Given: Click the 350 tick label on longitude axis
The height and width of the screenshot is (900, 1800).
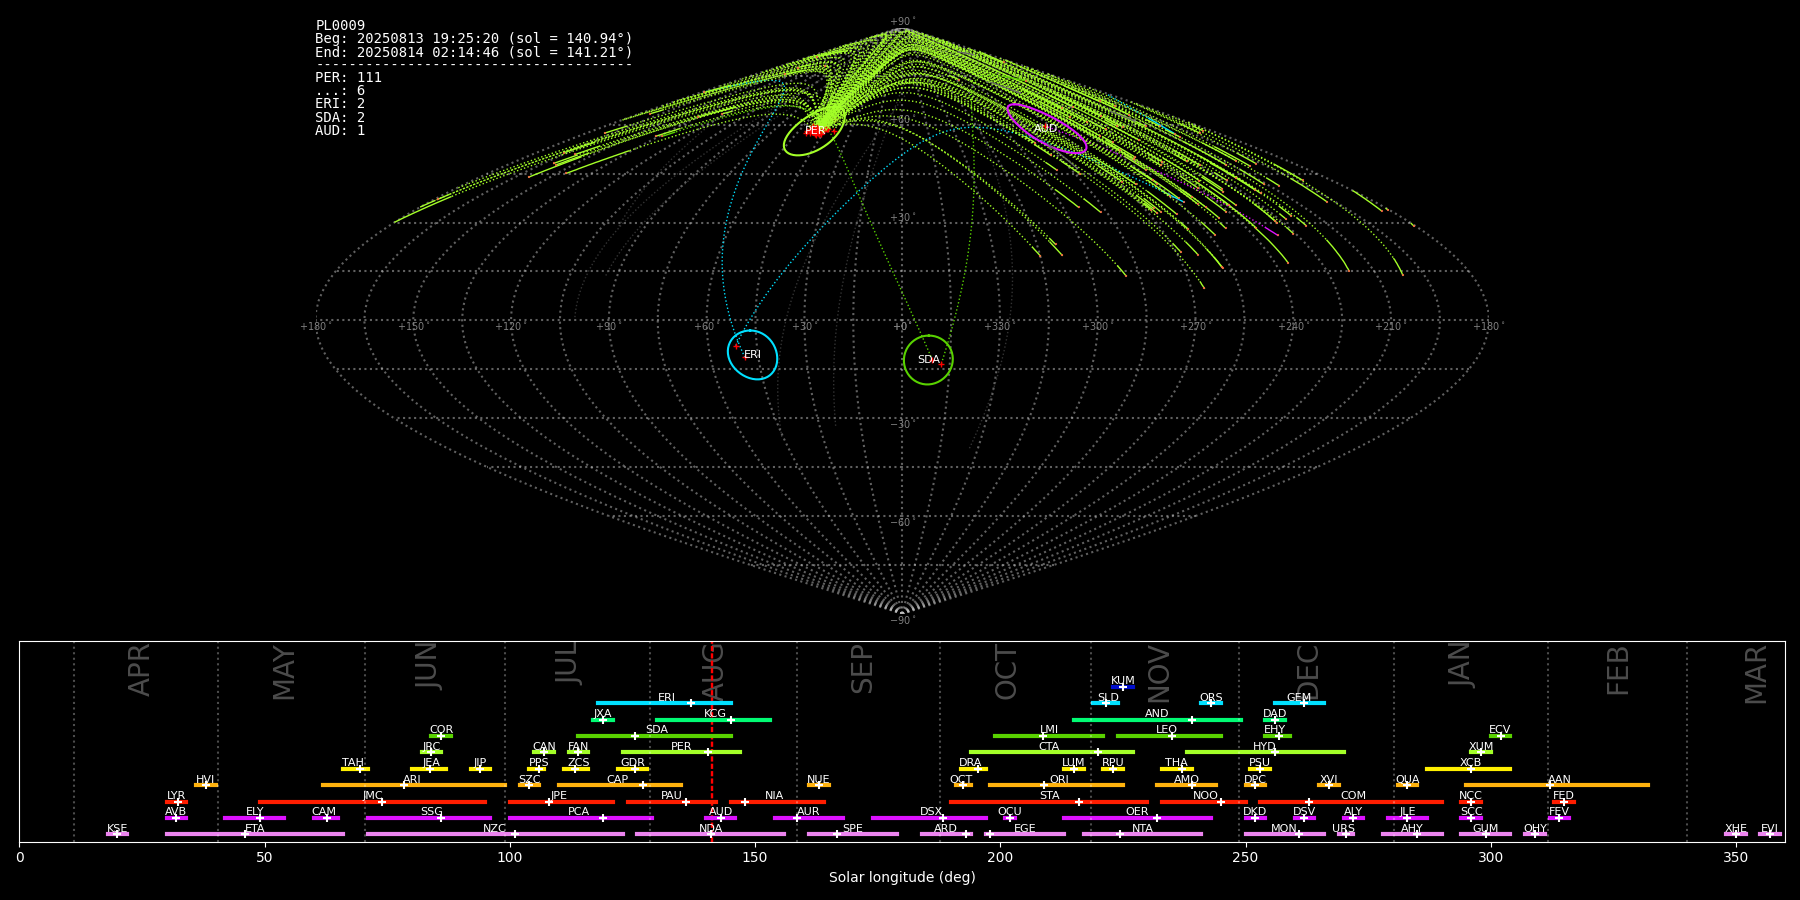Looking at the screenshot, I should (1735, 858).
